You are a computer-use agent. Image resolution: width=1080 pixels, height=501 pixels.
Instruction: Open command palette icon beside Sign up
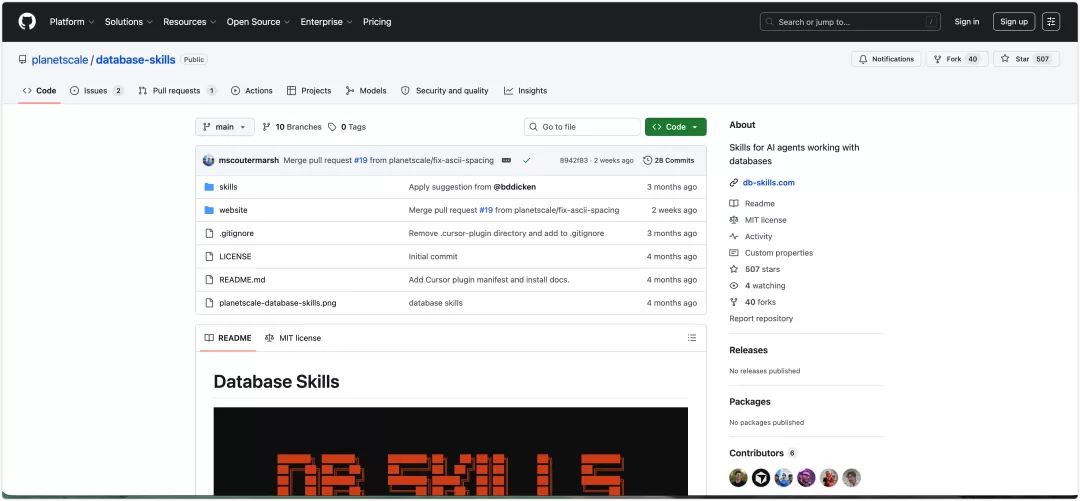(x=1050, y=22)
